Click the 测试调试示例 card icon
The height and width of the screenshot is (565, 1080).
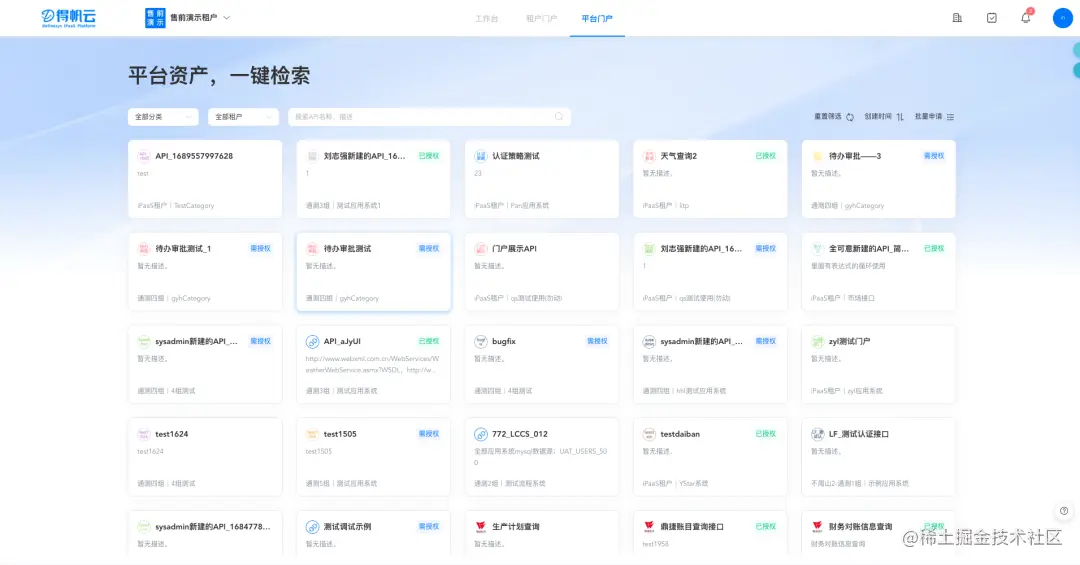coord(312,526)
